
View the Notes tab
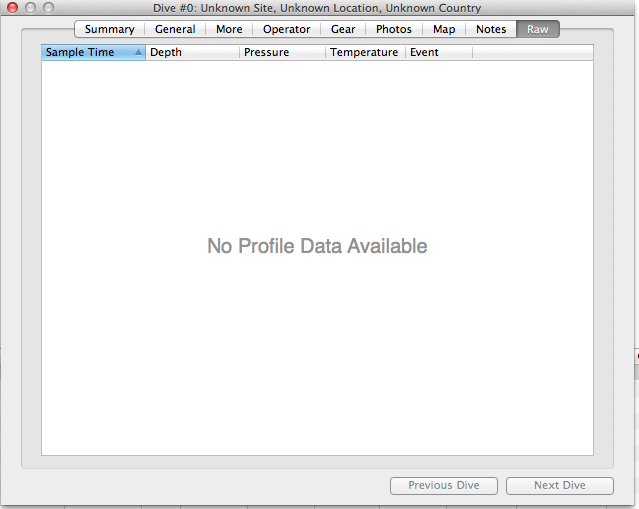[491, 29]
